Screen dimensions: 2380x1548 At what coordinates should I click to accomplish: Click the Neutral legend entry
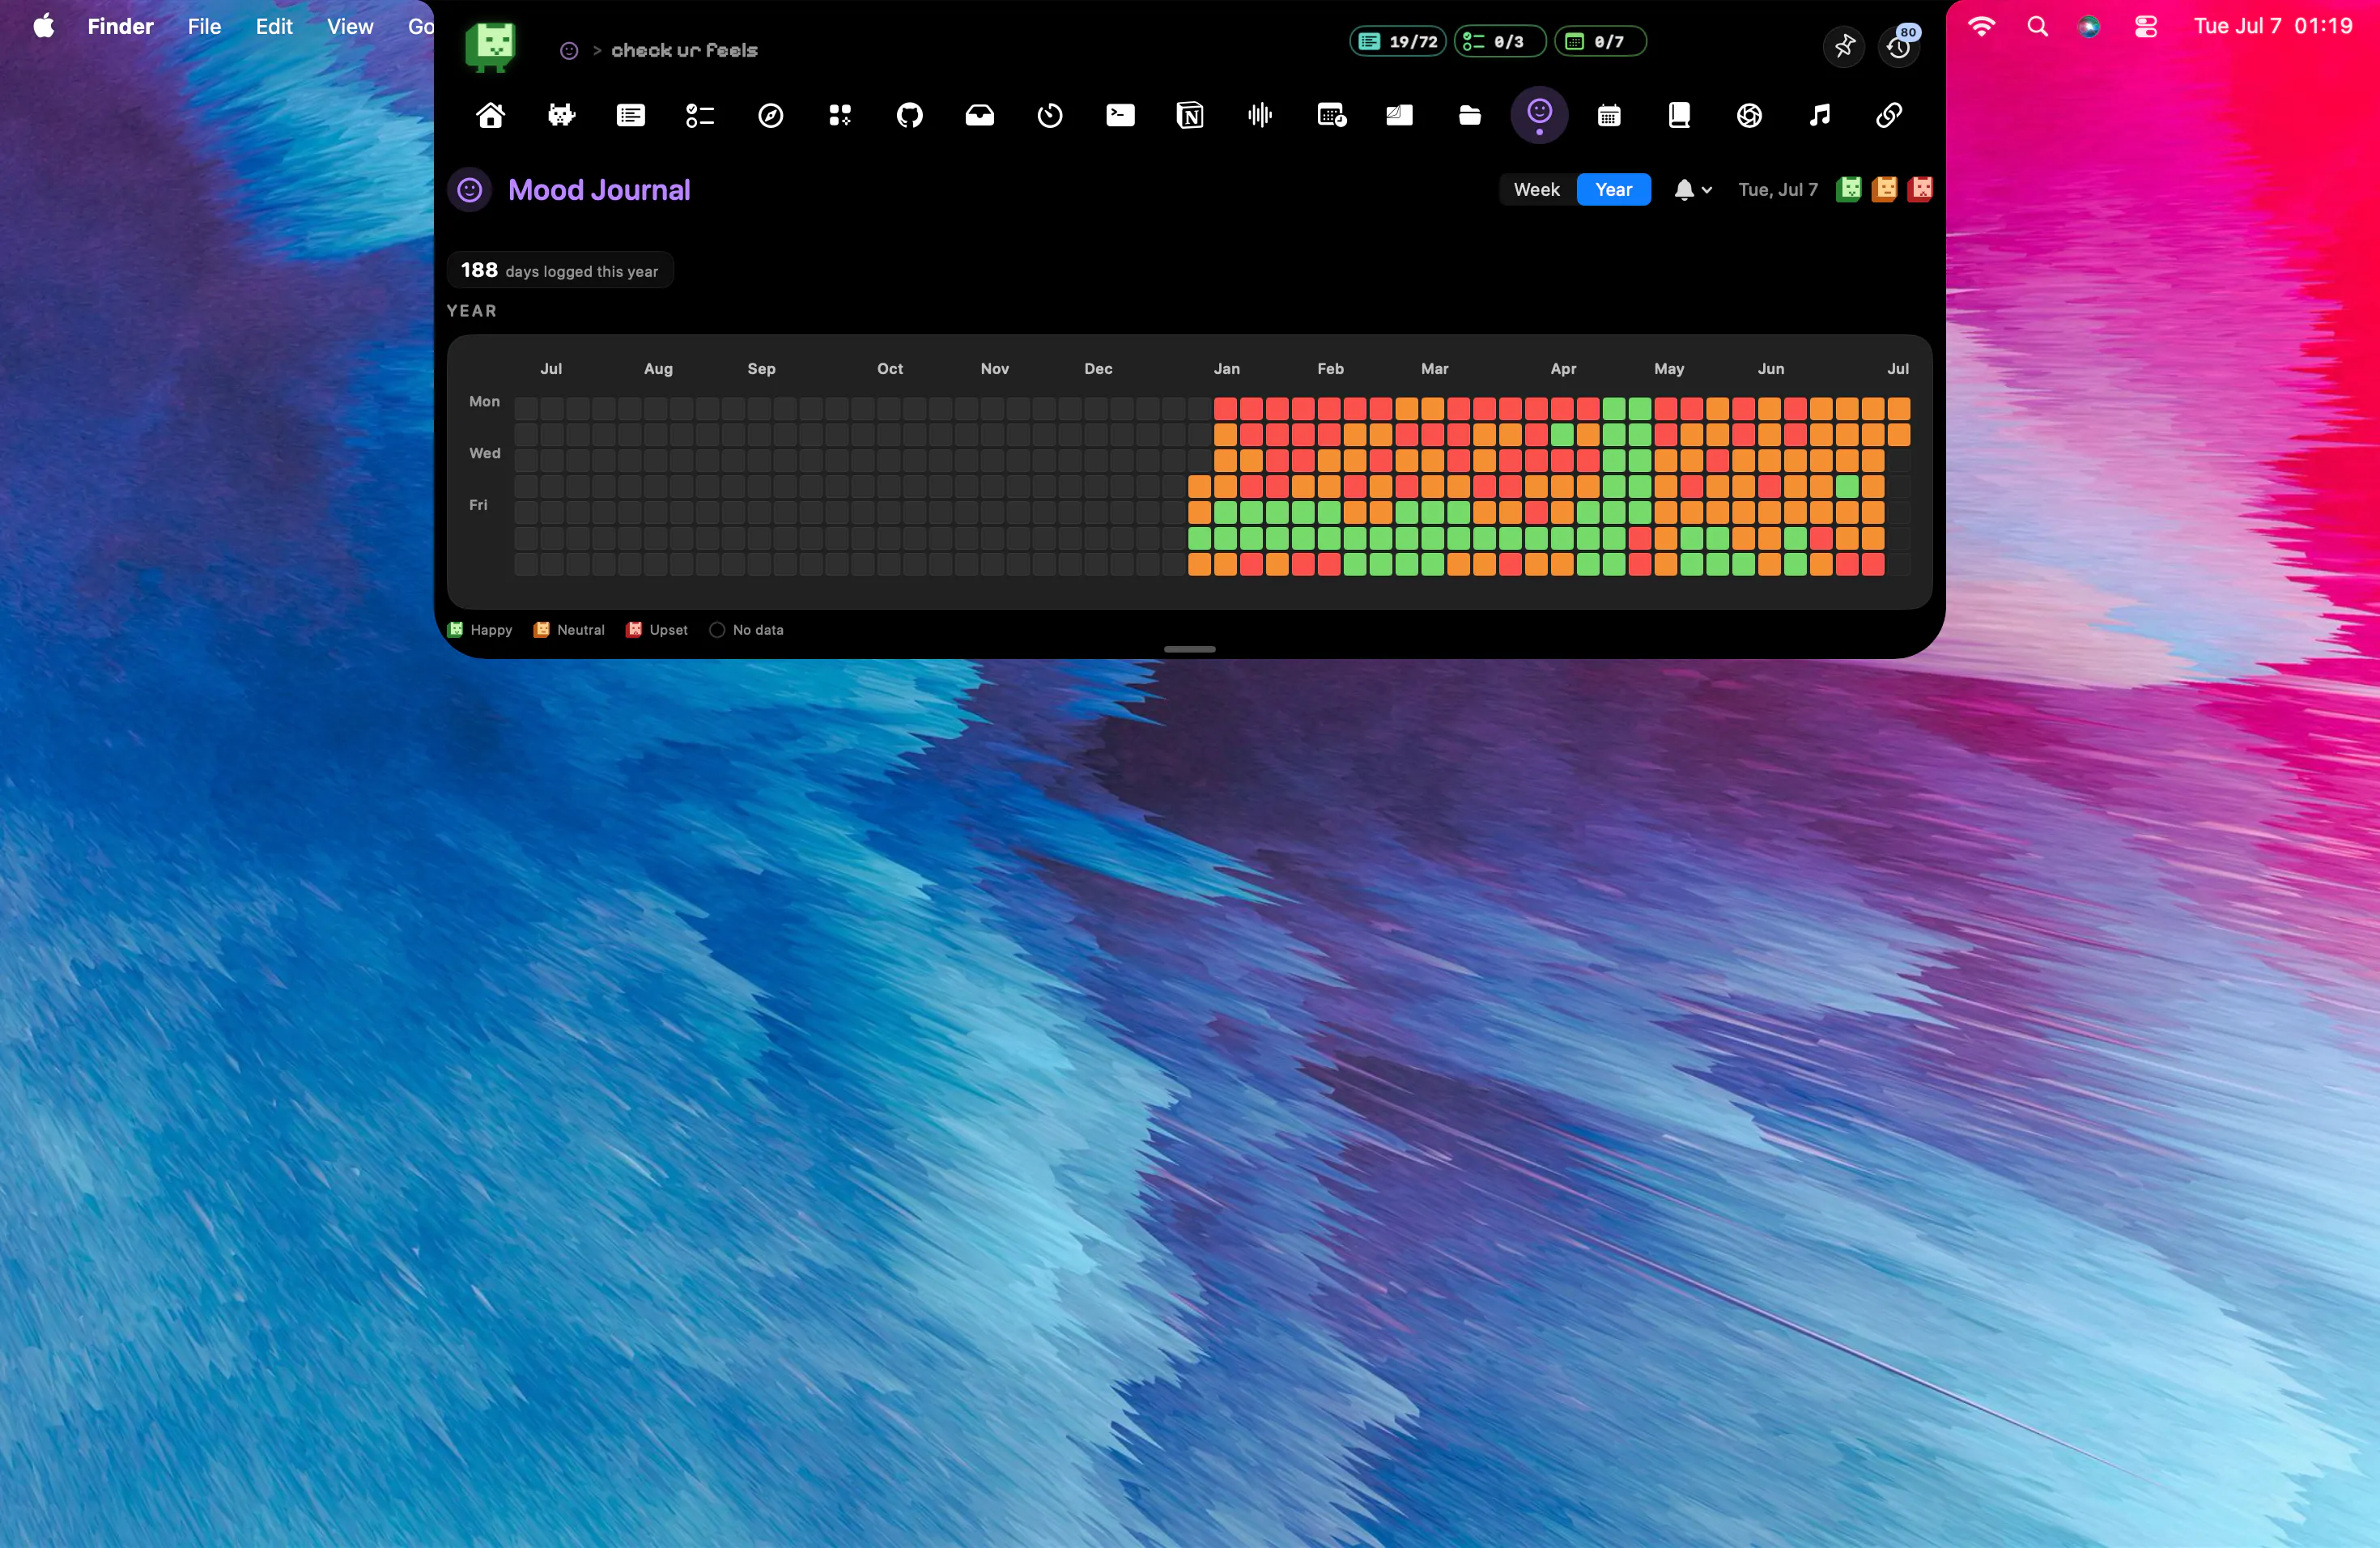click(x=570, y=630)
